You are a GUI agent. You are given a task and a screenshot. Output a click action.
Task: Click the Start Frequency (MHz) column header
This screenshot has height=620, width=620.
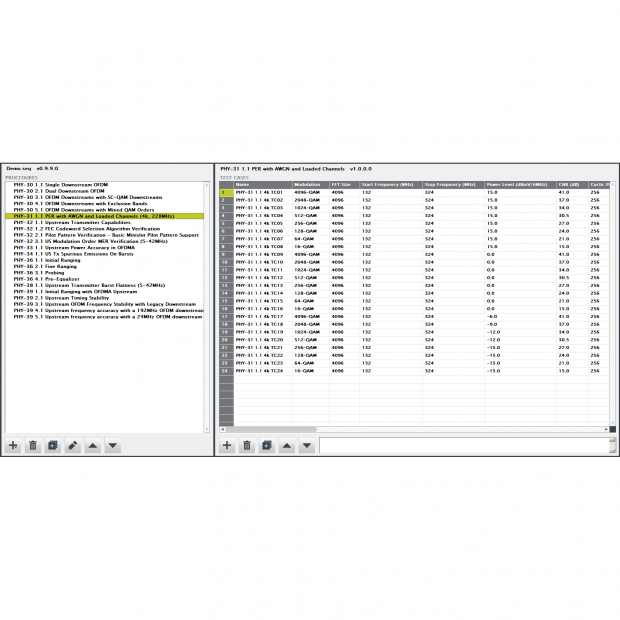(388, 185)
